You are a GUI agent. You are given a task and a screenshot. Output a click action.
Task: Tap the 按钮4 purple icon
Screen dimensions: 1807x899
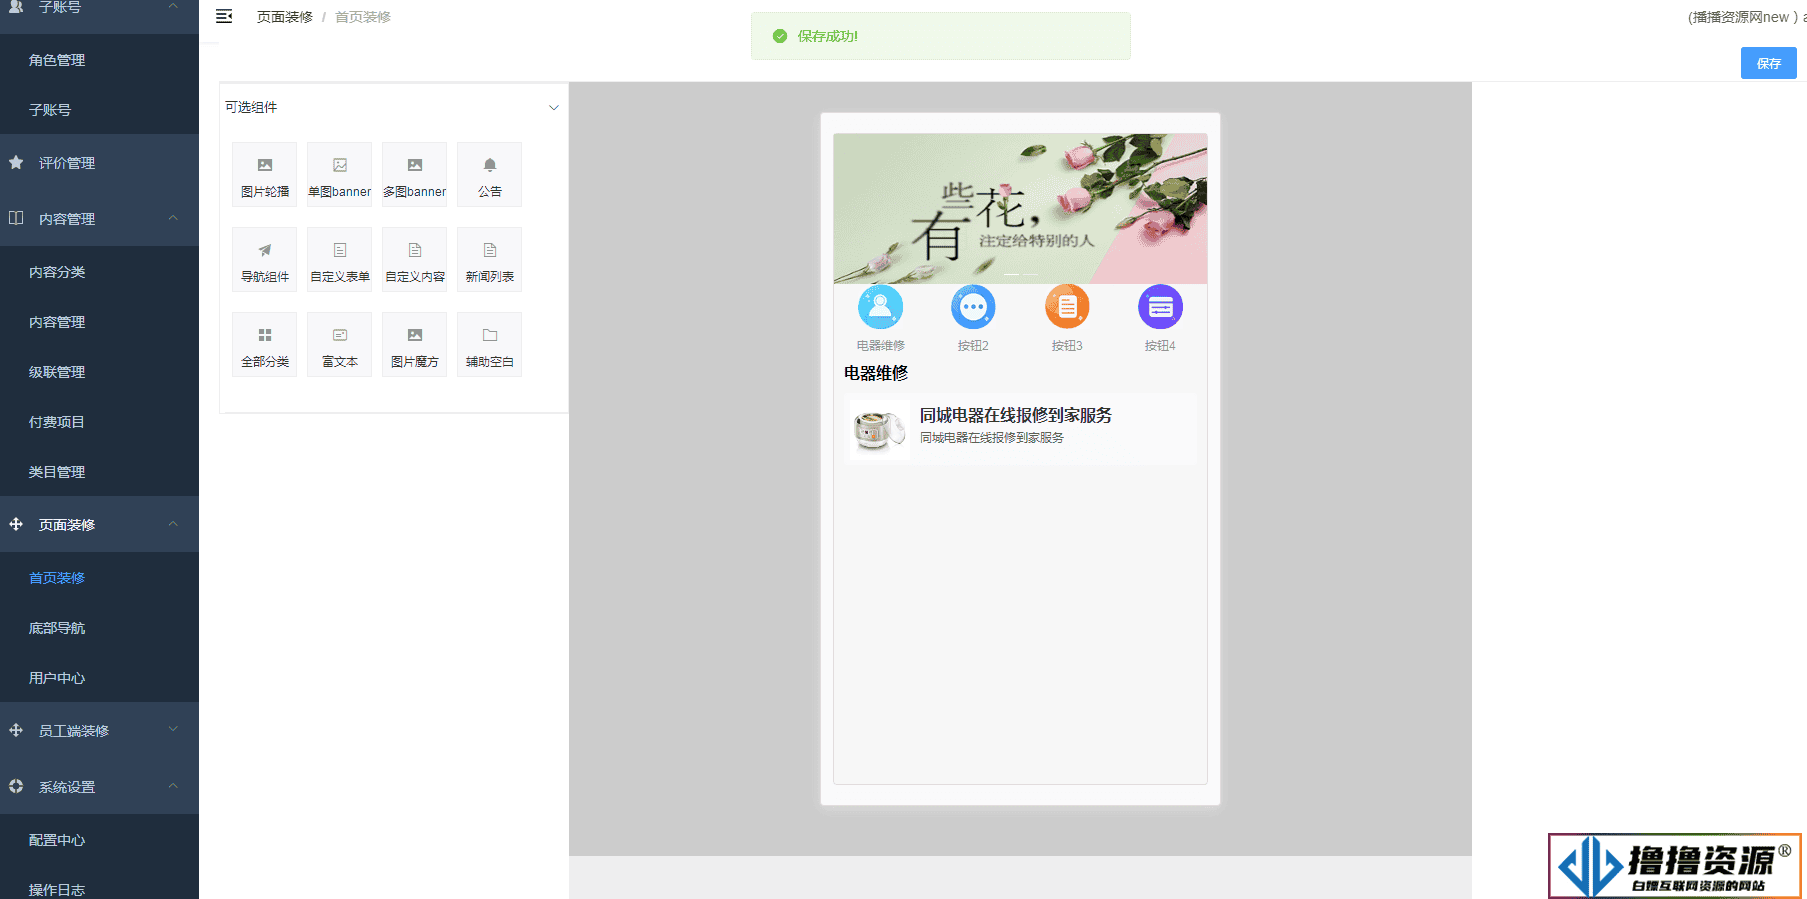[x=1160, y=307]
